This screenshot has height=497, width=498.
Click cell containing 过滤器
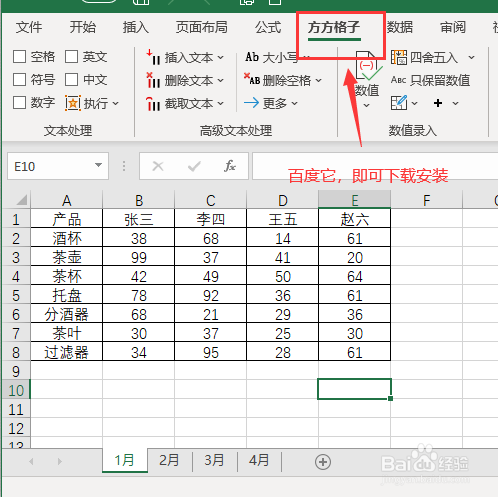click(x=67, y=352)
